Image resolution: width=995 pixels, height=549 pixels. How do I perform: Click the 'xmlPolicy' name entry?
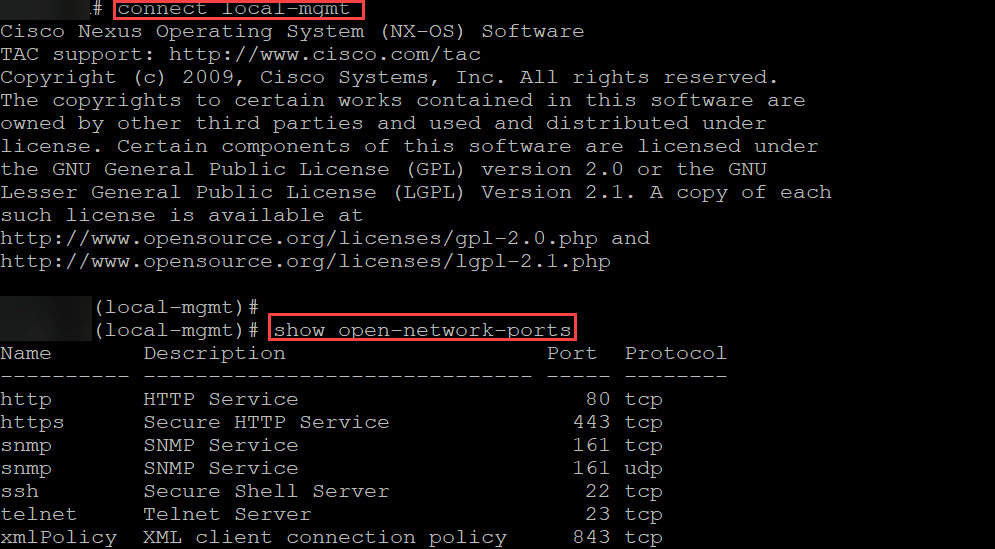coord(58,538)
